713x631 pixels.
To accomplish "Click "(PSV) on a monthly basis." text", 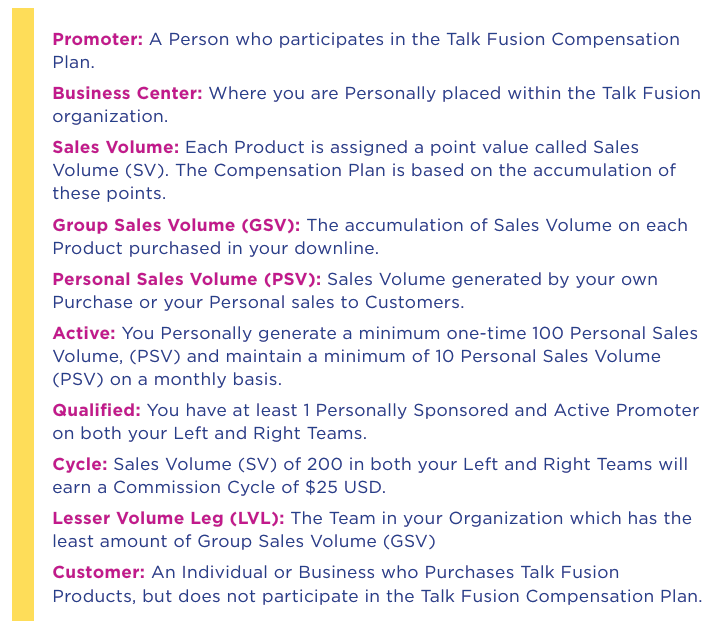I will pyautogui.click(x=167, y=379).
